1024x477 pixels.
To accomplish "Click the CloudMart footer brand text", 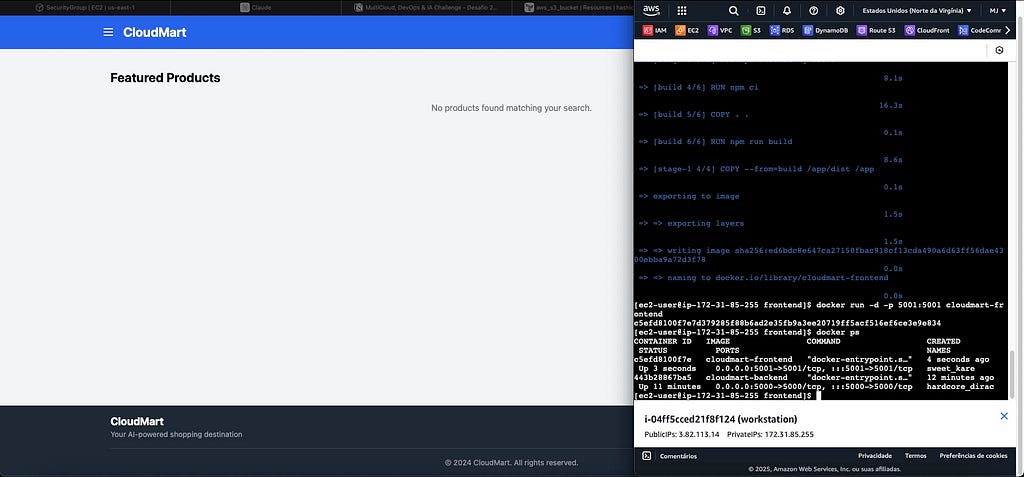I will [x=136, y=421].
